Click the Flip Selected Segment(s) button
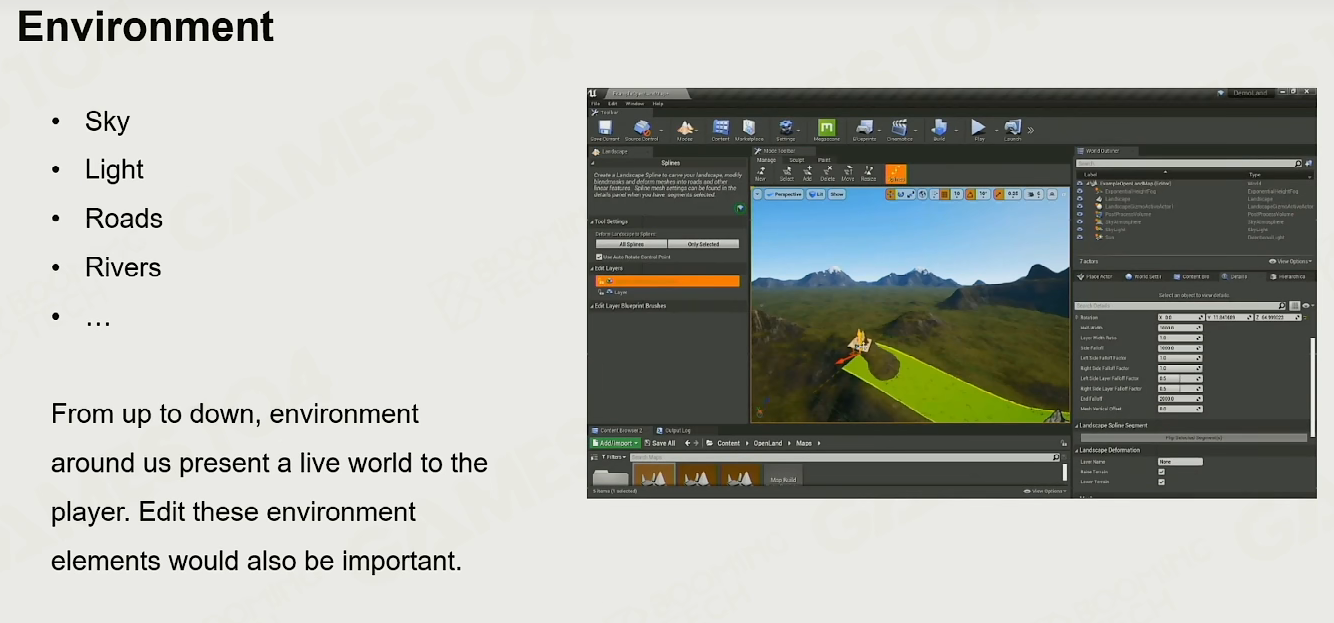This screenshot has width=1334, height=623. coord(1193,437)
